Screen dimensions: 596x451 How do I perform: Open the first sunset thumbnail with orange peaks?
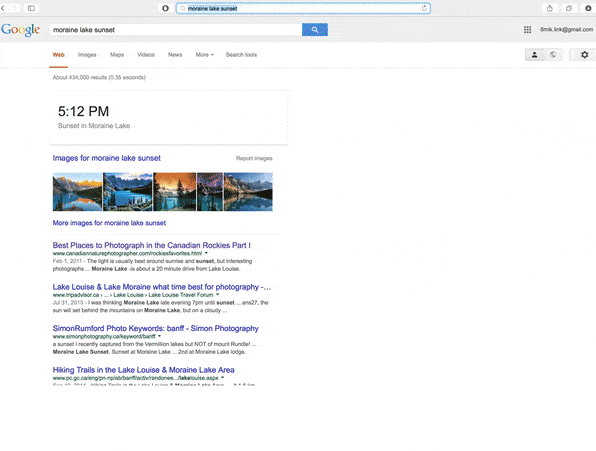click(x=78, y=192)
